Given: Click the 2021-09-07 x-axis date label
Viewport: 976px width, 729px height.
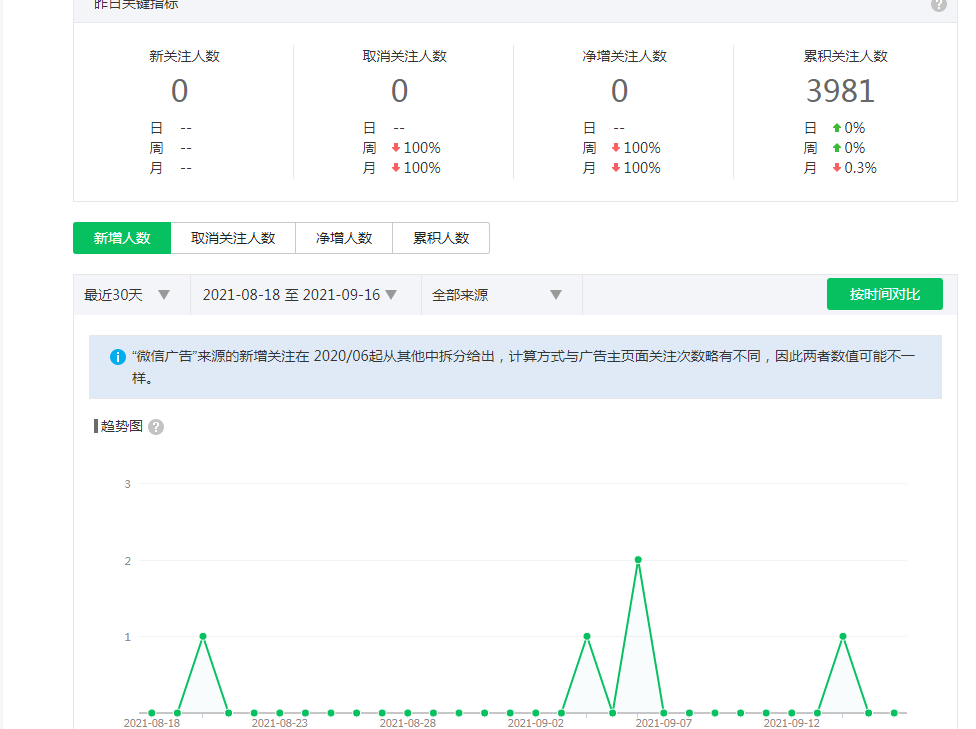Looking at the screenshot, I should pos(663,722).
